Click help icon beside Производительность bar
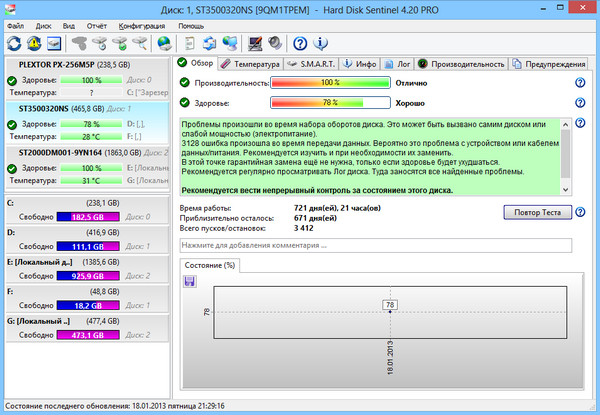Screen dimensions: 600x415 (x=579, y=82)
